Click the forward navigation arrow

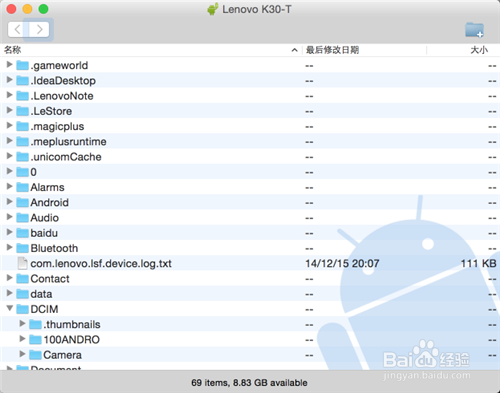[x=39, y=29]
